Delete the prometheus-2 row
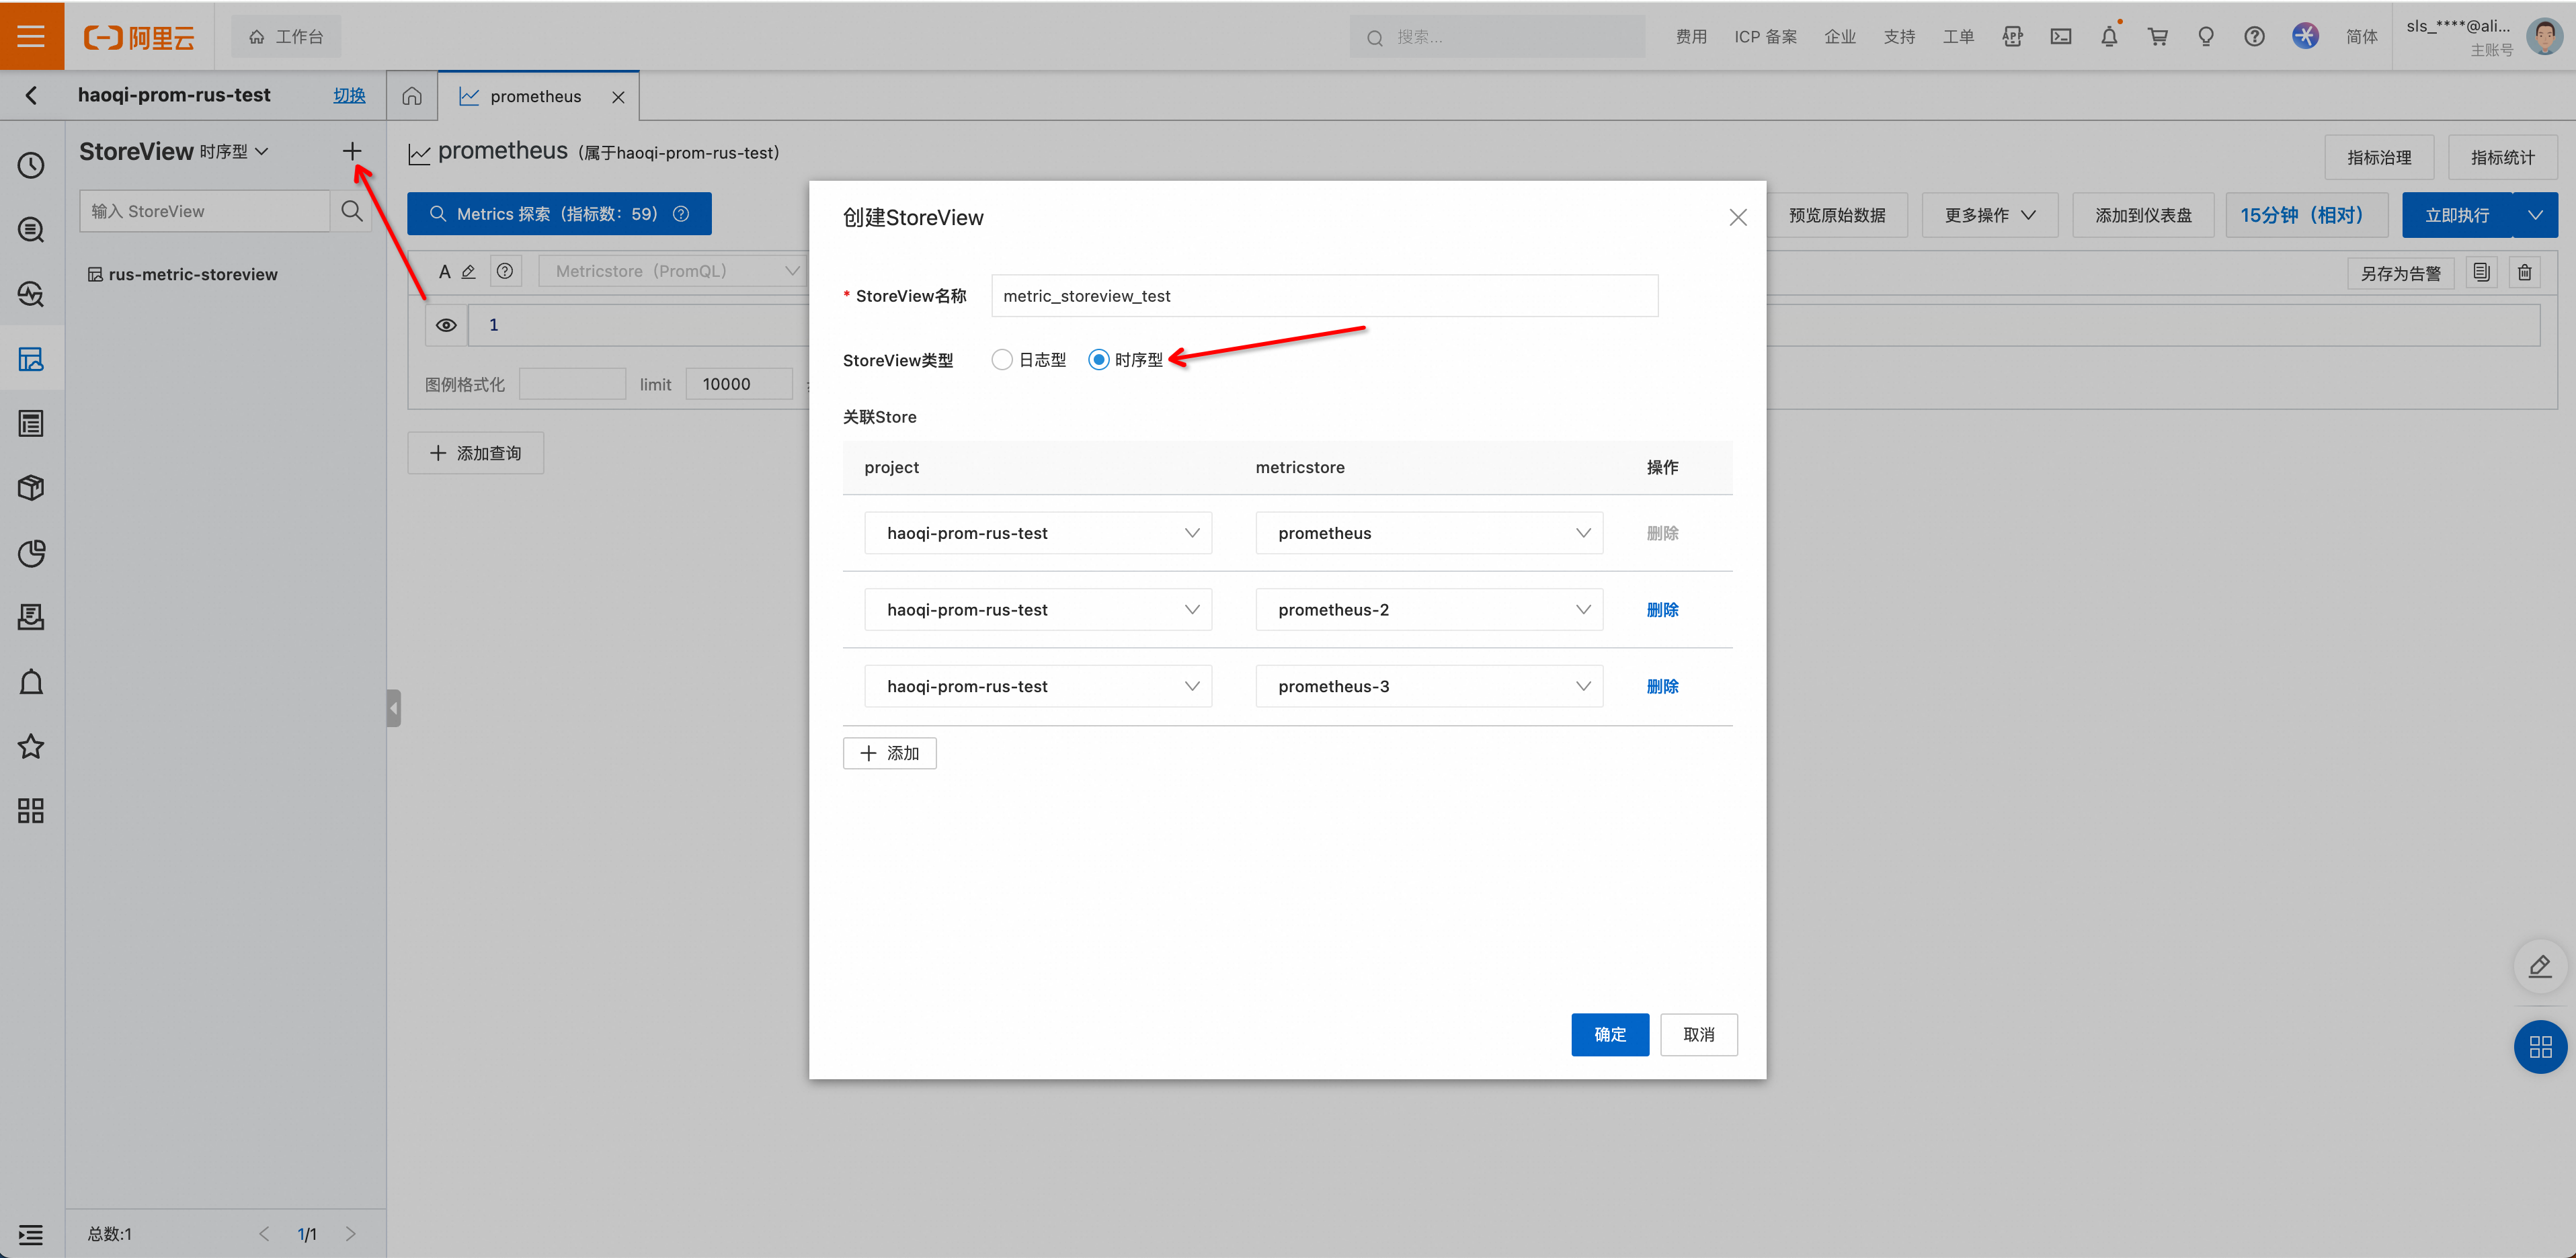Viewport: 2576px width, 1258px height. [1662, 610]
